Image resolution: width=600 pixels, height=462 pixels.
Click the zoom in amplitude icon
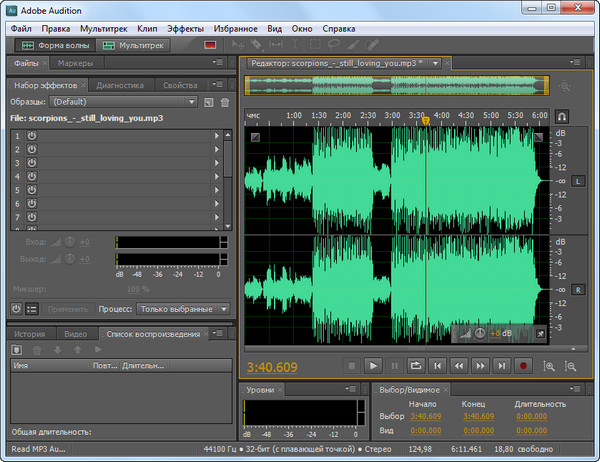pos(550,367)
